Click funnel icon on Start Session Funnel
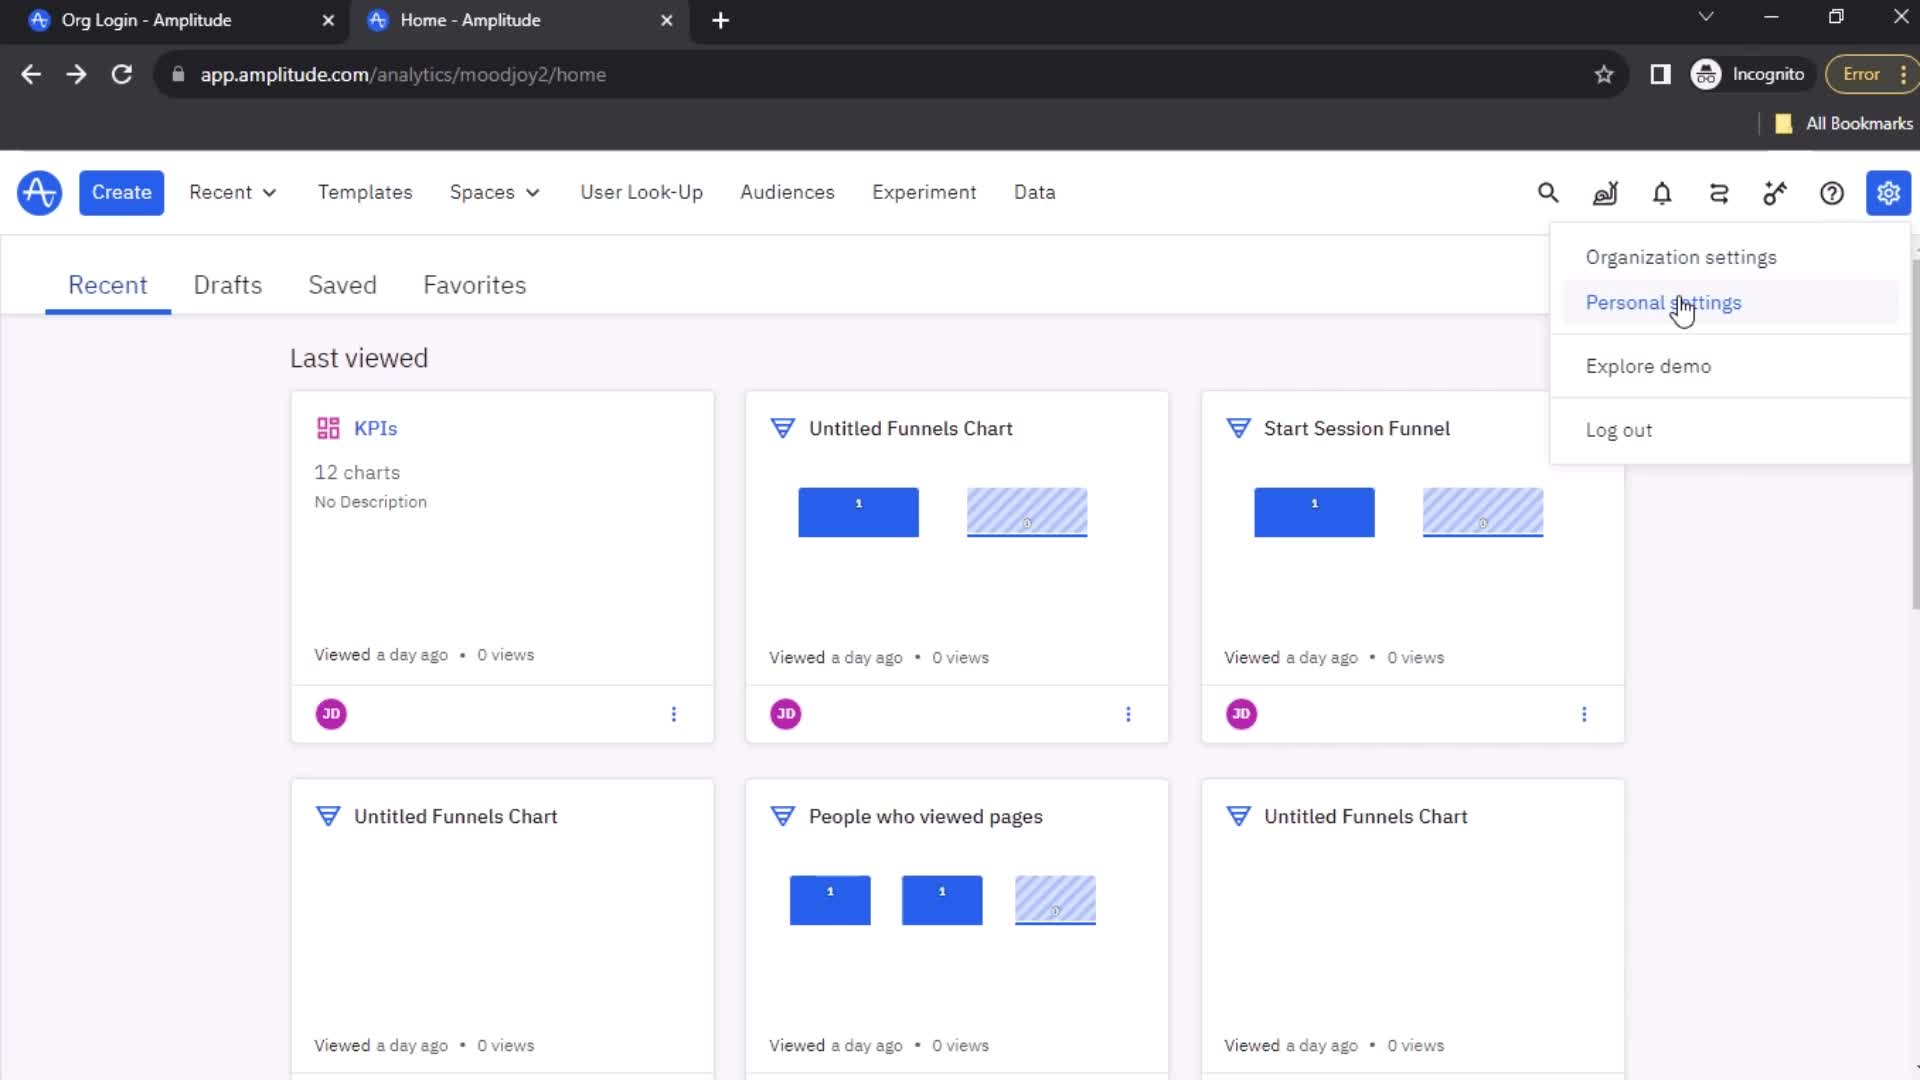This screenshot has width=1920, height=1080. [1238, 429]
